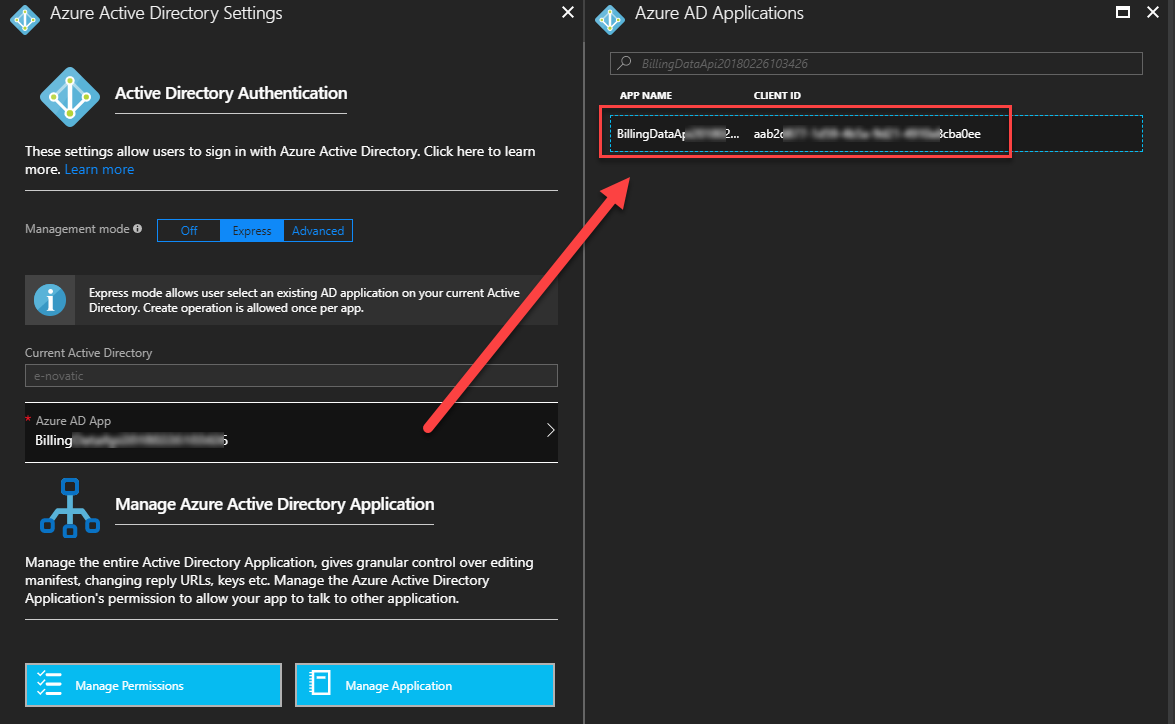1175x724 pixels.
Task: Click the large Active Directory Authentication logo
Action: click(x=70, y=97)
